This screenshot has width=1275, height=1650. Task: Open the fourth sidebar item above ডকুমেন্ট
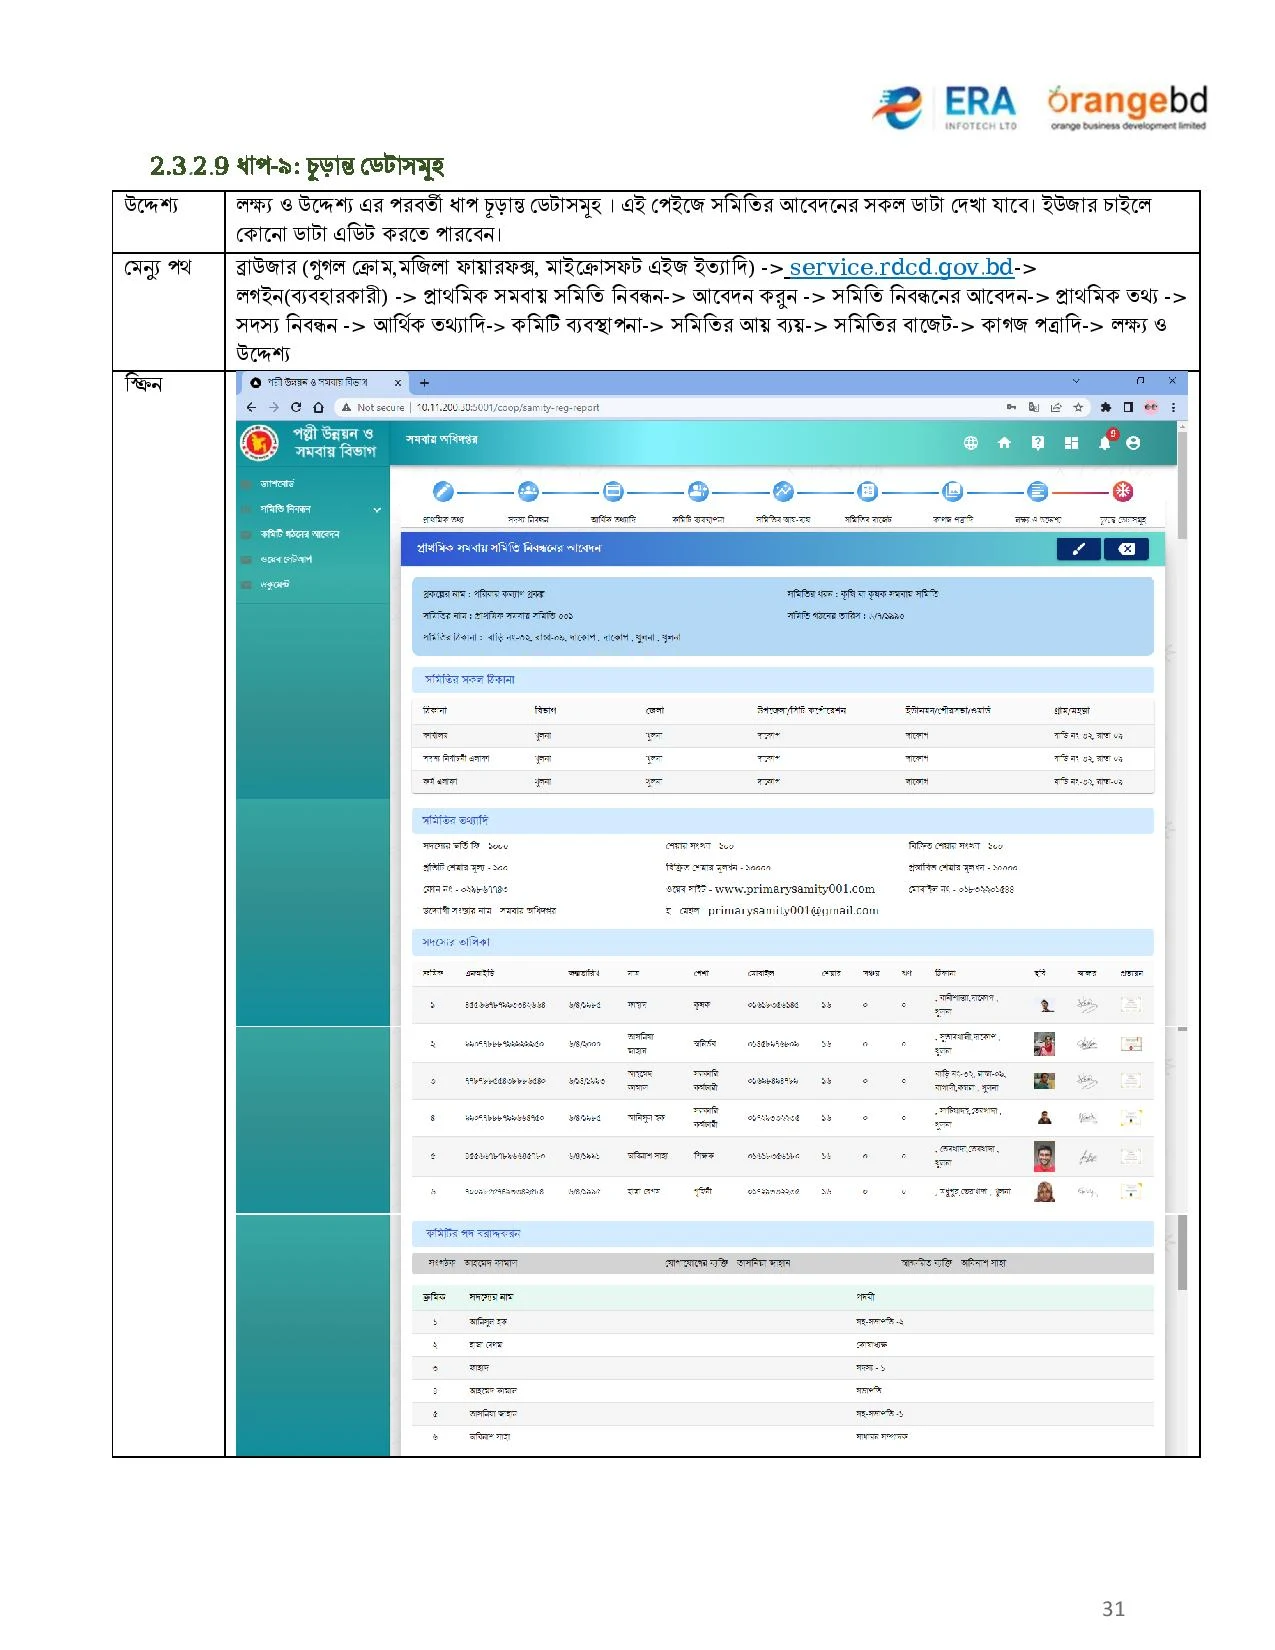pyautogui.click(x=286, y=559)
